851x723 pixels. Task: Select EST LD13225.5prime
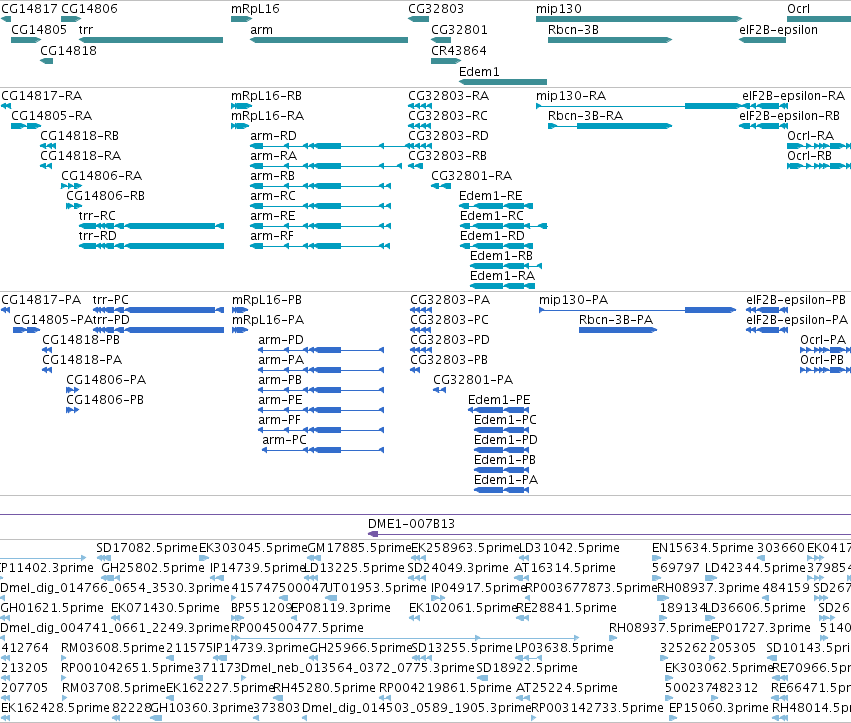(x=312, y=578)
